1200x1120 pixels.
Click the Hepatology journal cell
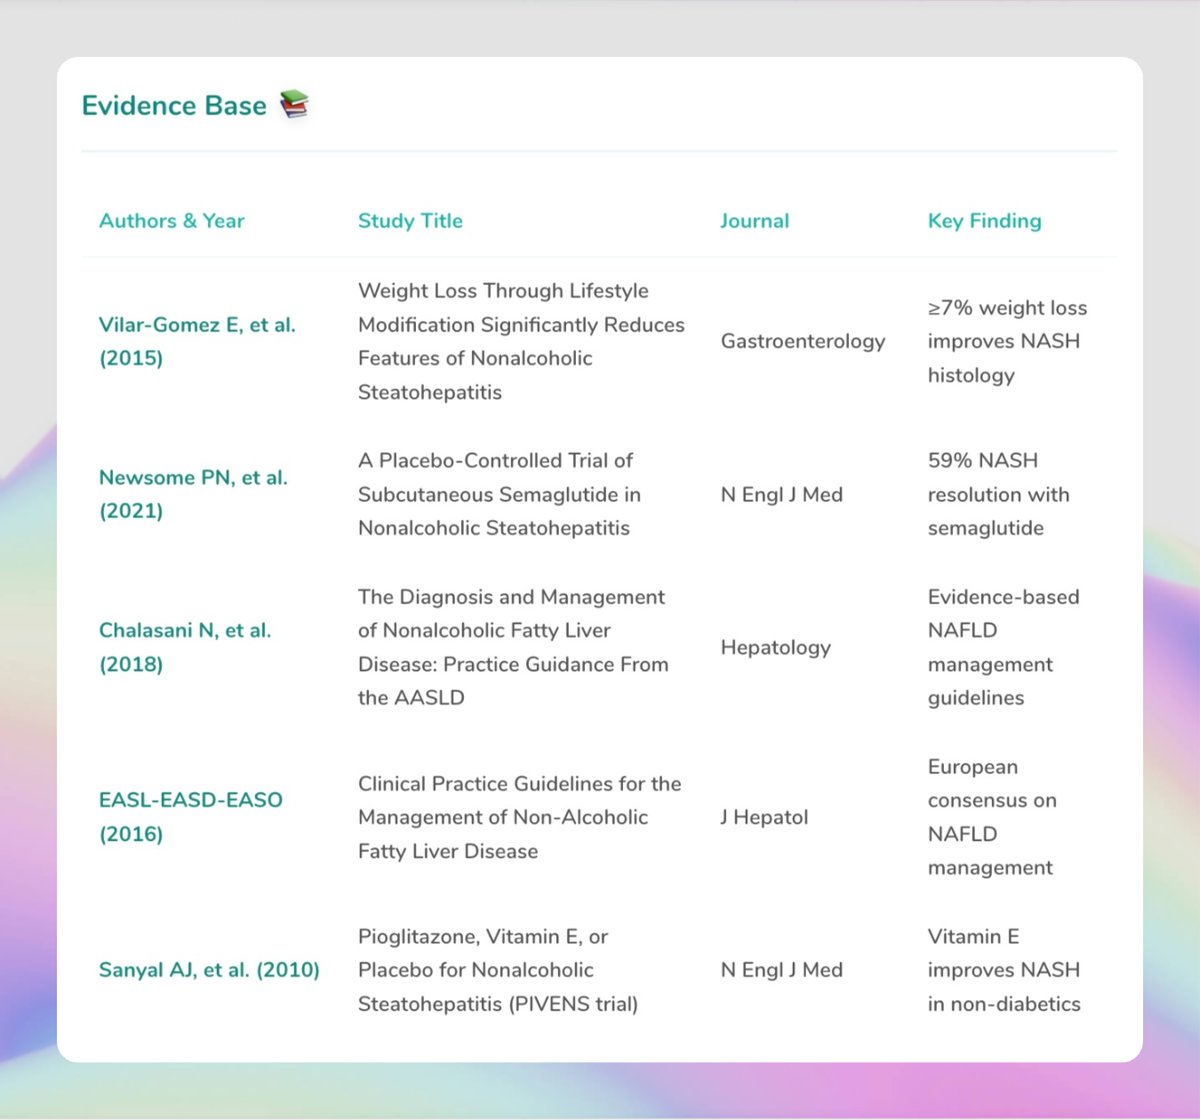pos(775,647)
